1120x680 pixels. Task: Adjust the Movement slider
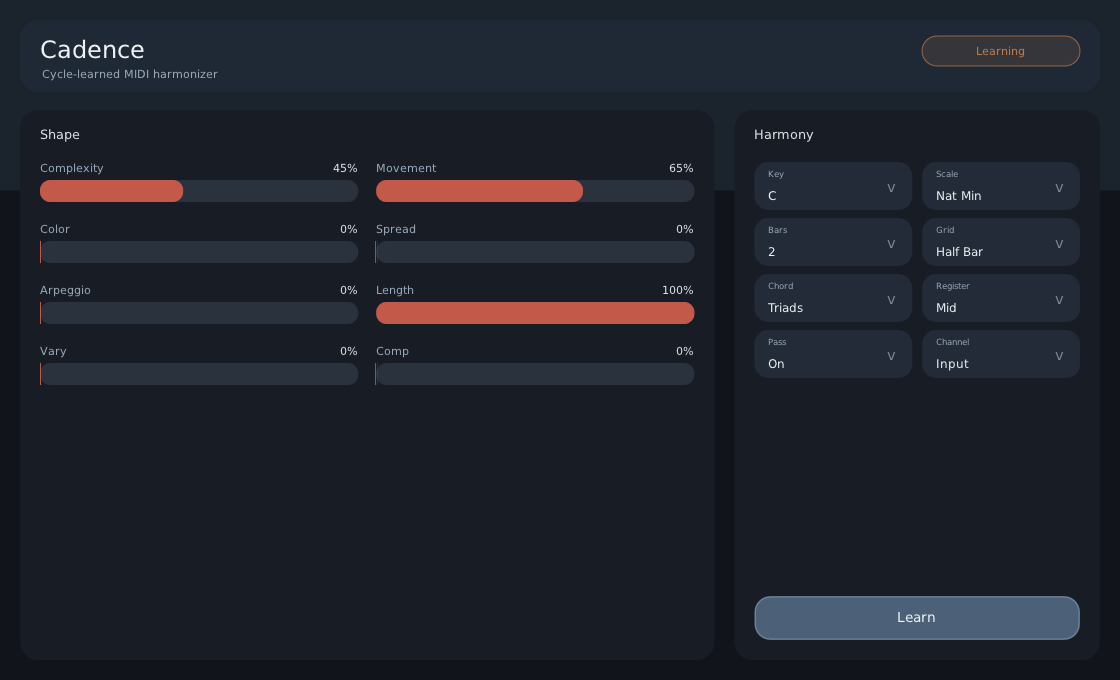(x=535, y=191)
